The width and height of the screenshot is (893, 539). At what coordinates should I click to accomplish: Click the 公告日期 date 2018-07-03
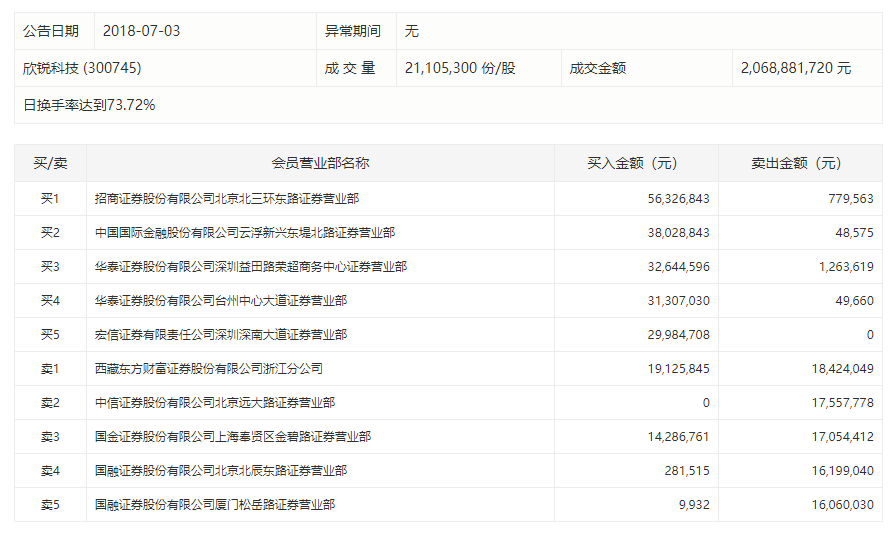141,31
